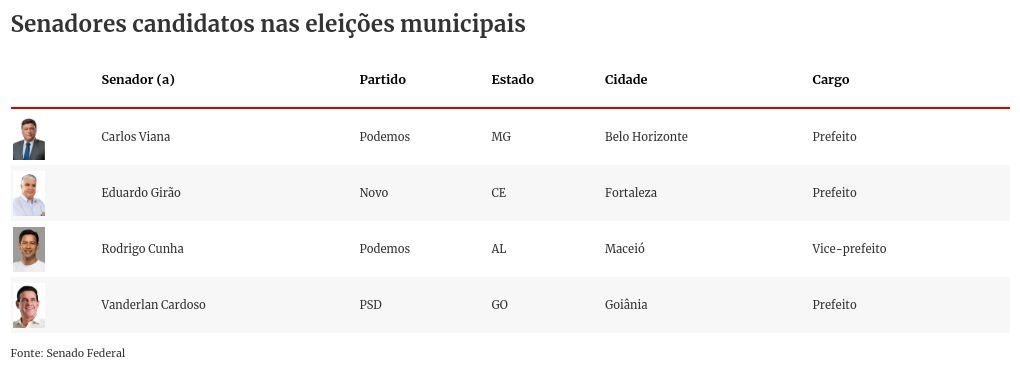Sort by the Estado column header

(x=513, y=79)
